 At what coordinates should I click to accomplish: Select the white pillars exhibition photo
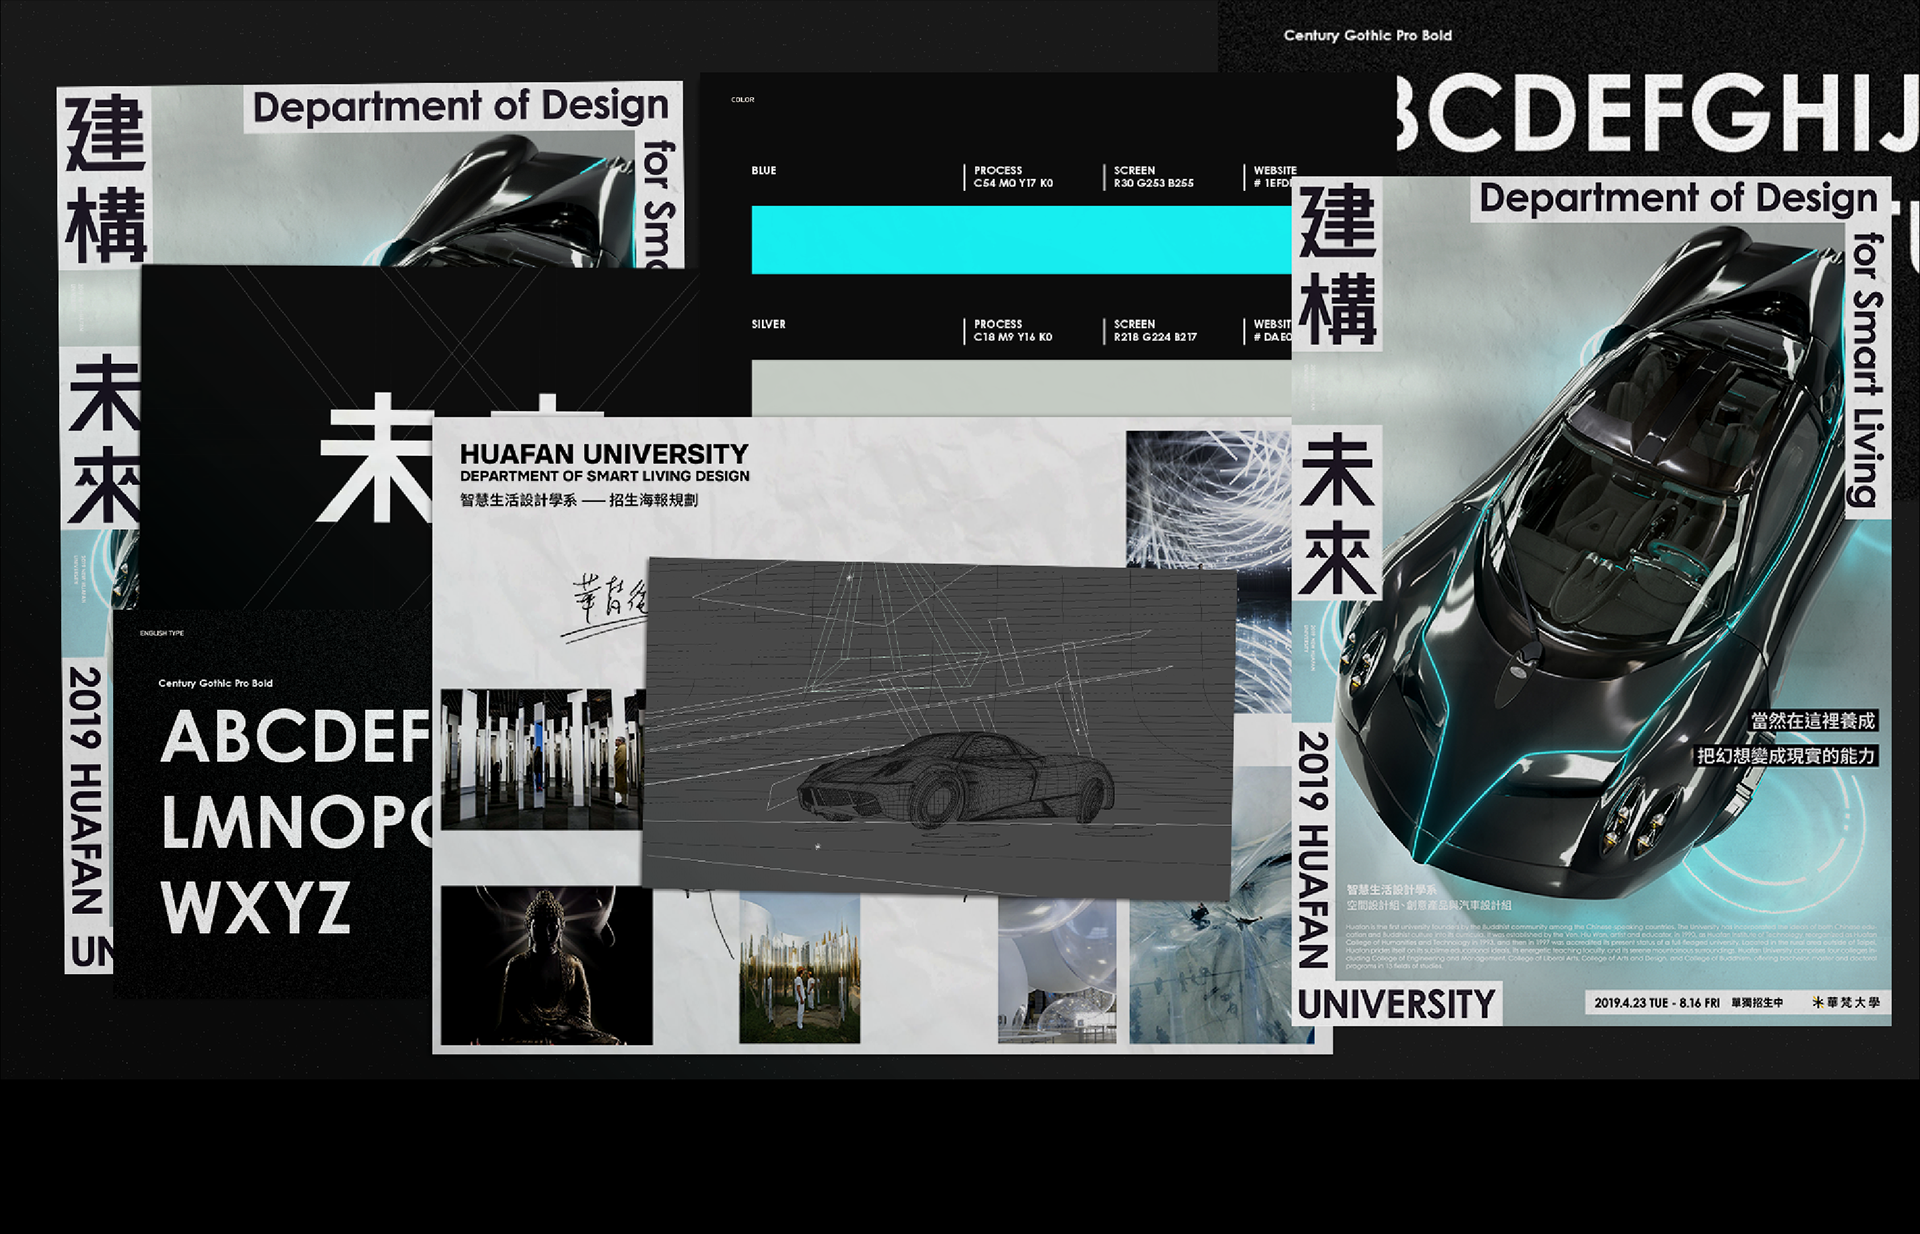540,760
